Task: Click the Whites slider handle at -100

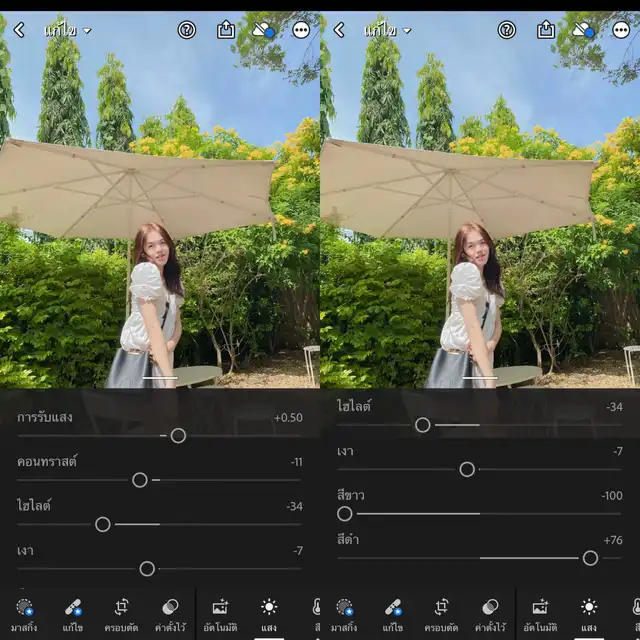Action: [345, 513]
